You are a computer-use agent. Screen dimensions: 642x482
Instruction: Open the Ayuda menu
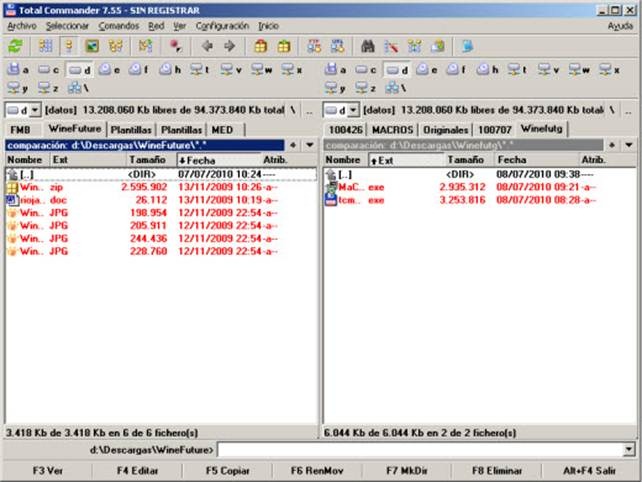point(620,26)
